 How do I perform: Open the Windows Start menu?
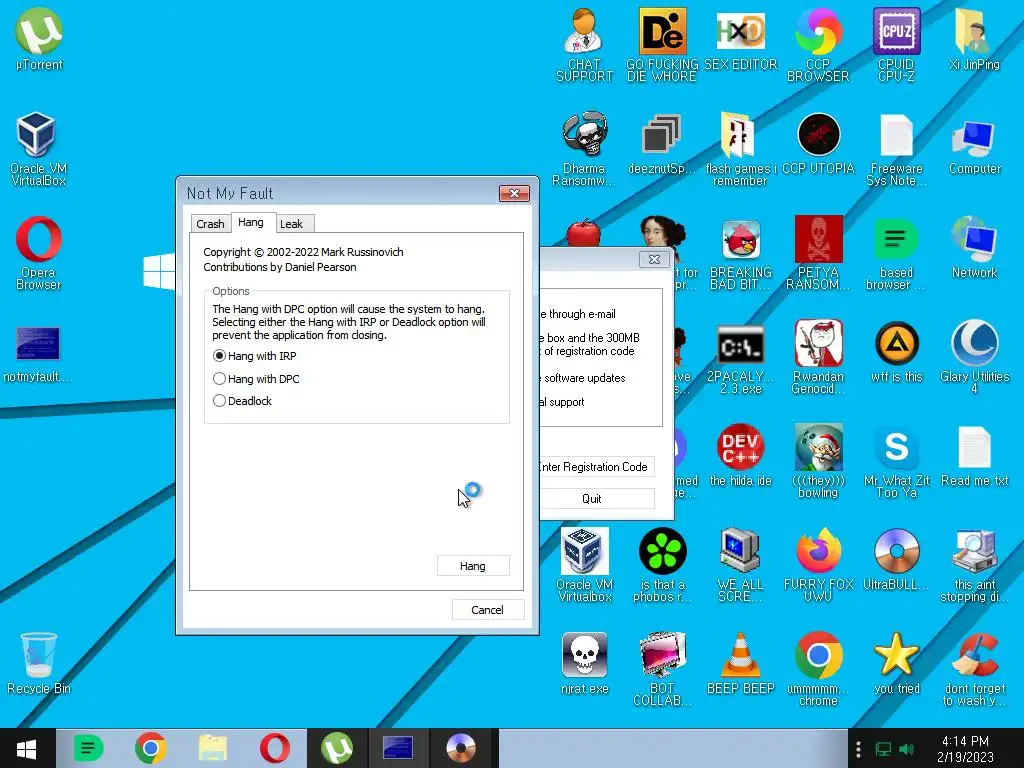click(x=26, y=748)
